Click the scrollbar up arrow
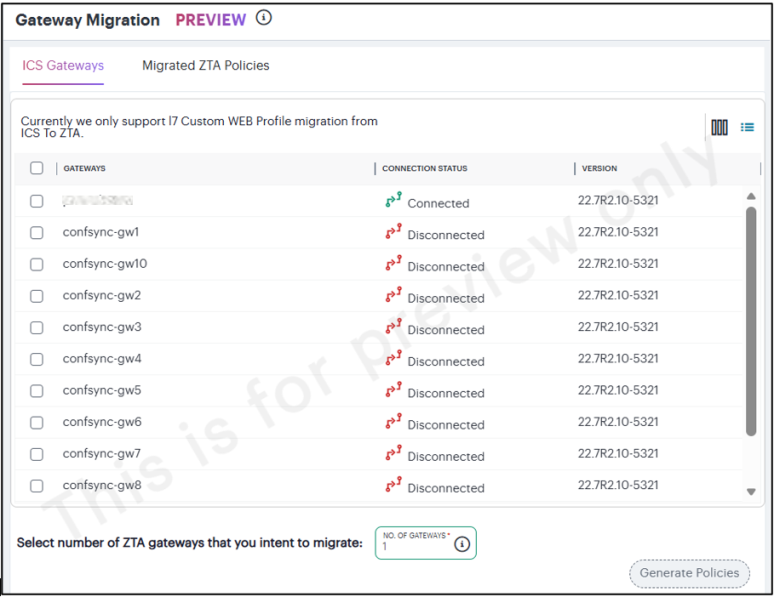 click(x=751, y=196)
